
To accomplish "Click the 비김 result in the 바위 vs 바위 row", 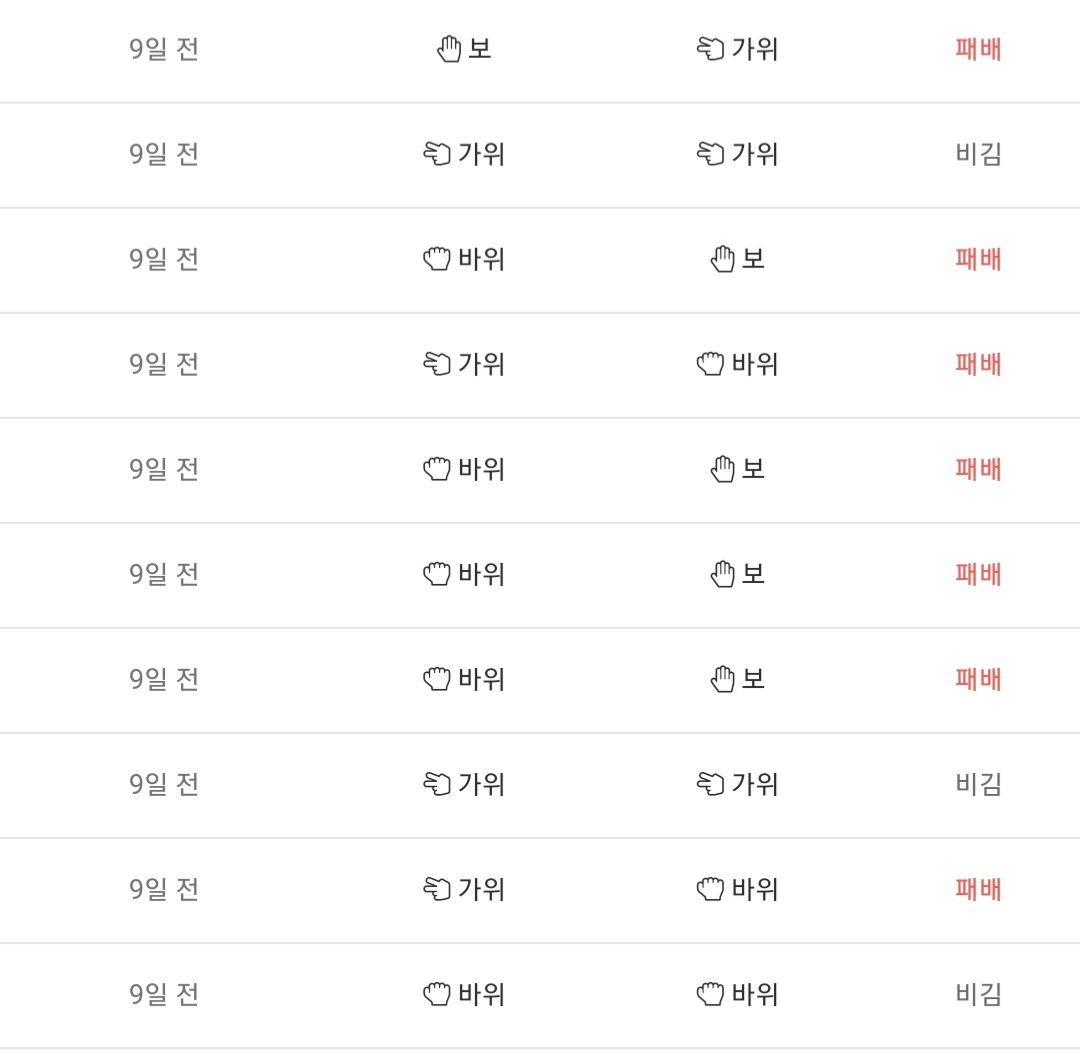I will pos(978,994).
